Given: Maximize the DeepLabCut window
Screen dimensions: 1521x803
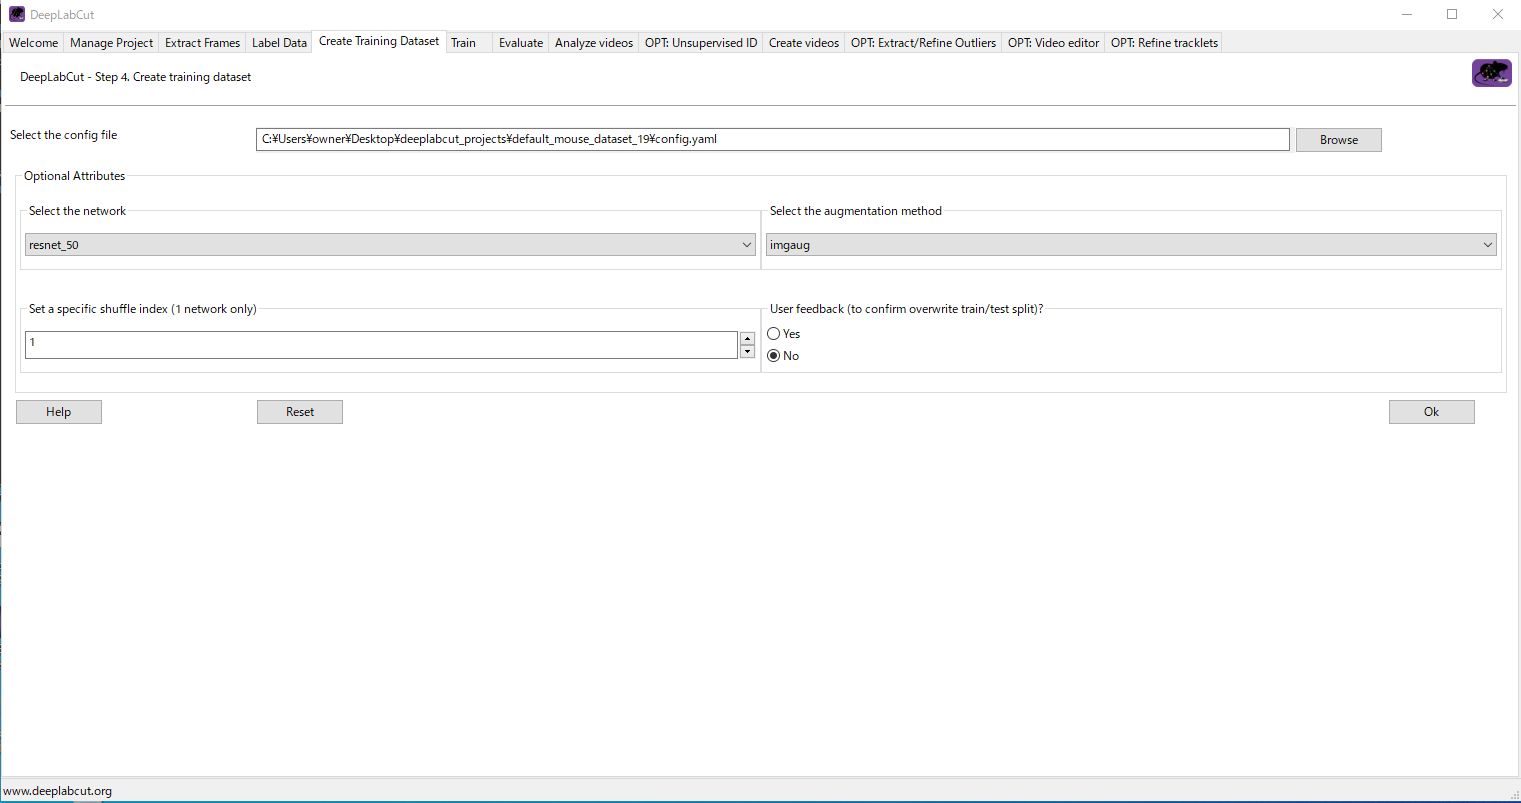Looking at the screenshot, I should tap(1452, 14).
